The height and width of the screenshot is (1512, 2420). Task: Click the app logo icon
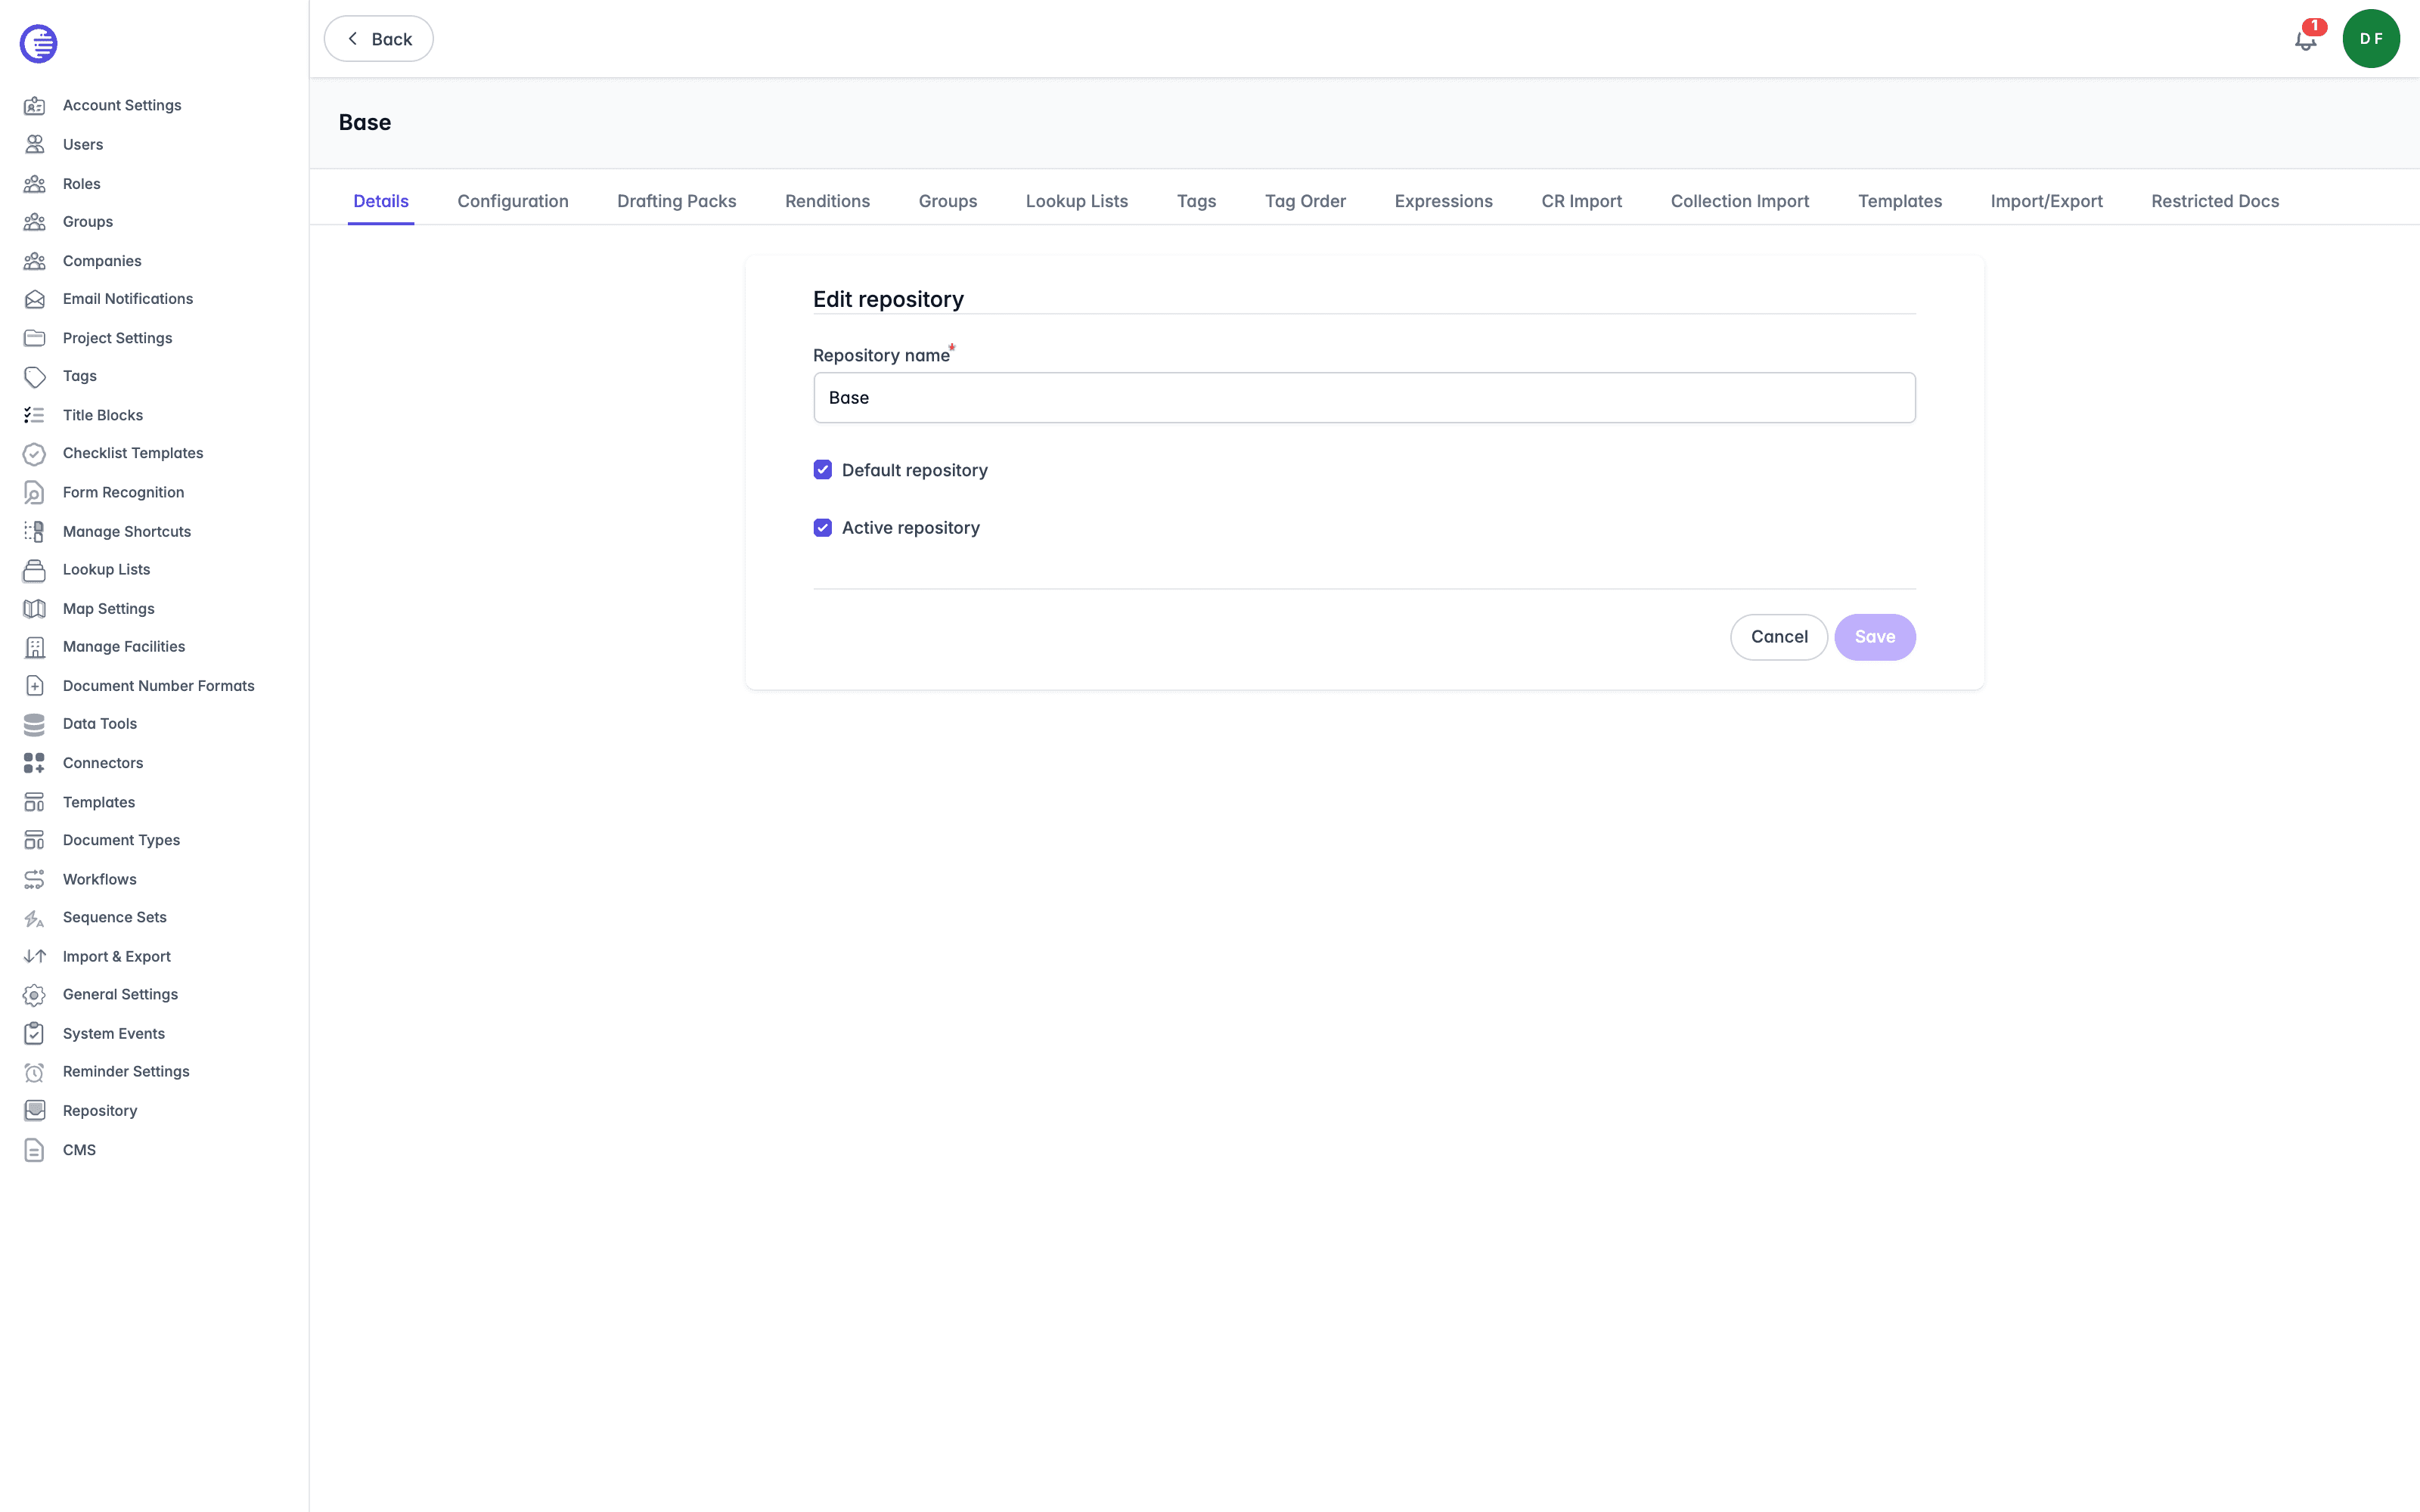pyautogui.click(x=38, y=43)
